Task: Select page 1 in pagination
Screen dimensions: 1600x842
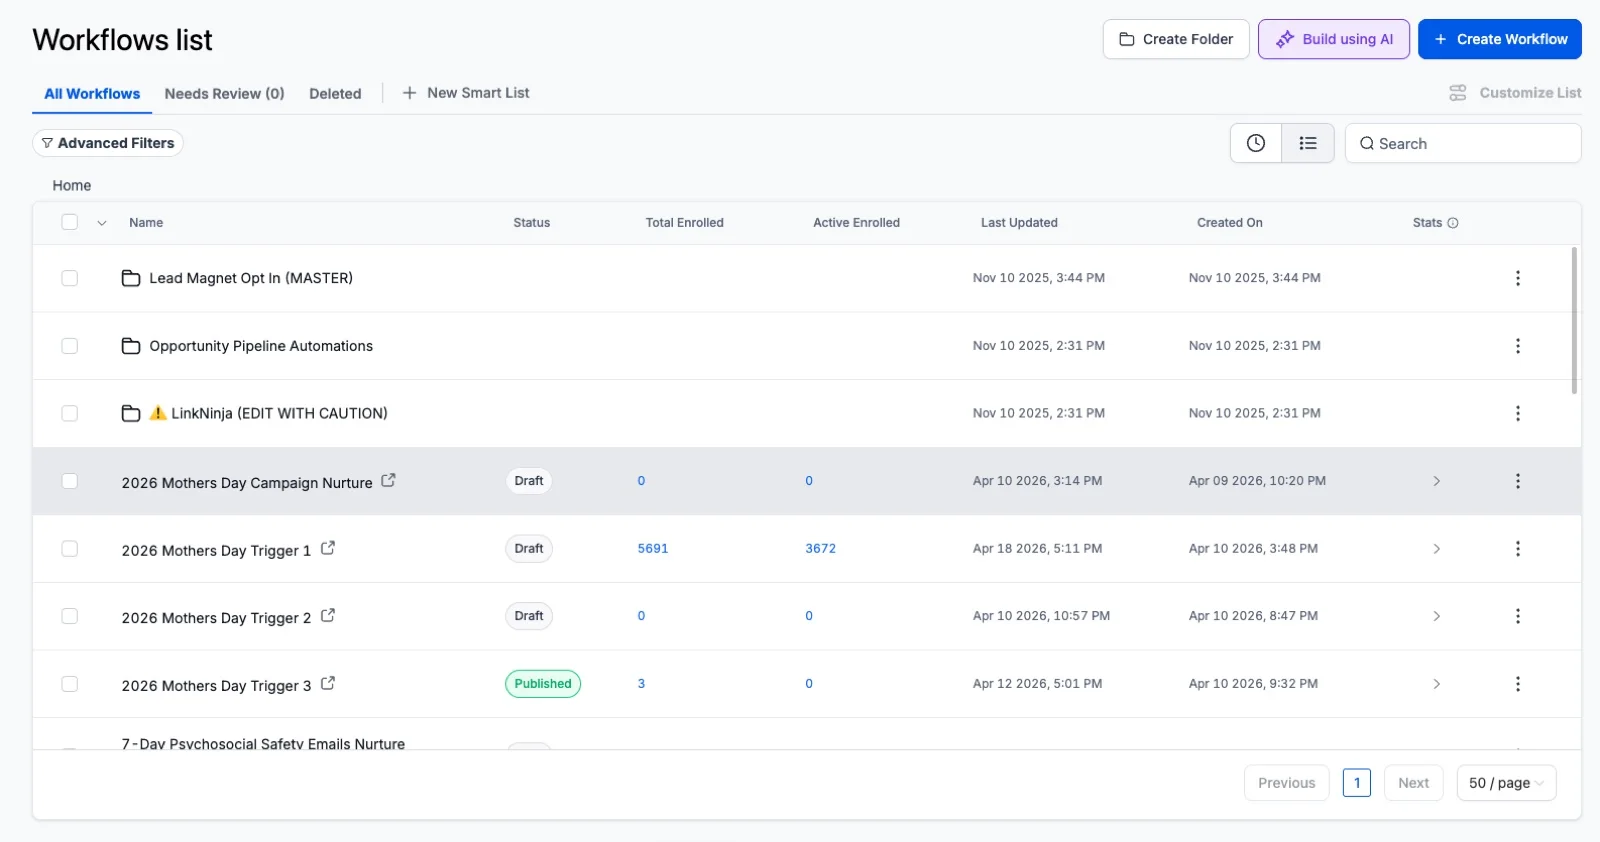Action: (x=1357, y=783)
